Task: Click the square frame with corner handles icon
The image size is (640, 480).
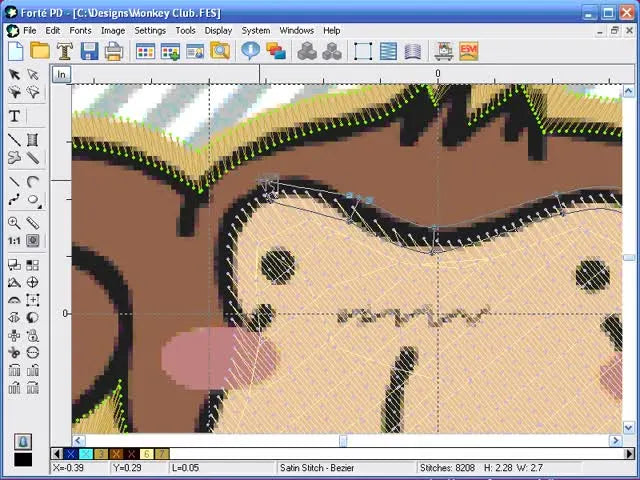Action: (x=363, y=51)
